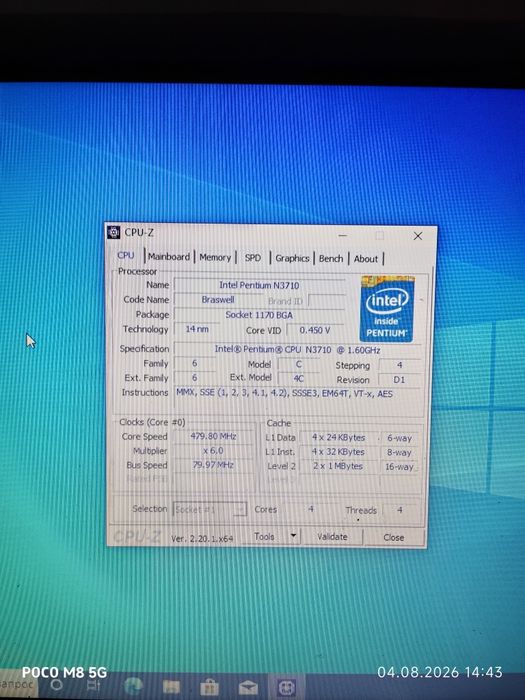This screenshot has width=525, height=700.
Task: Open the Mail app from the taskbar
Action: coord(248,688)
